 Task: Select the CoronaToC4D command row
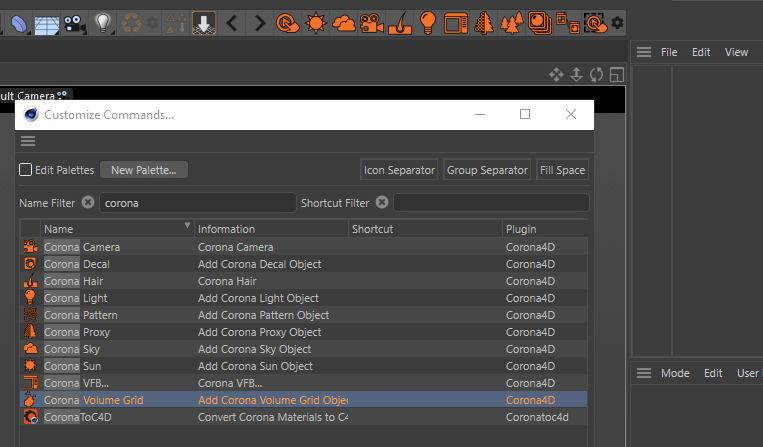pyautogui.click(x=303, y=417)
